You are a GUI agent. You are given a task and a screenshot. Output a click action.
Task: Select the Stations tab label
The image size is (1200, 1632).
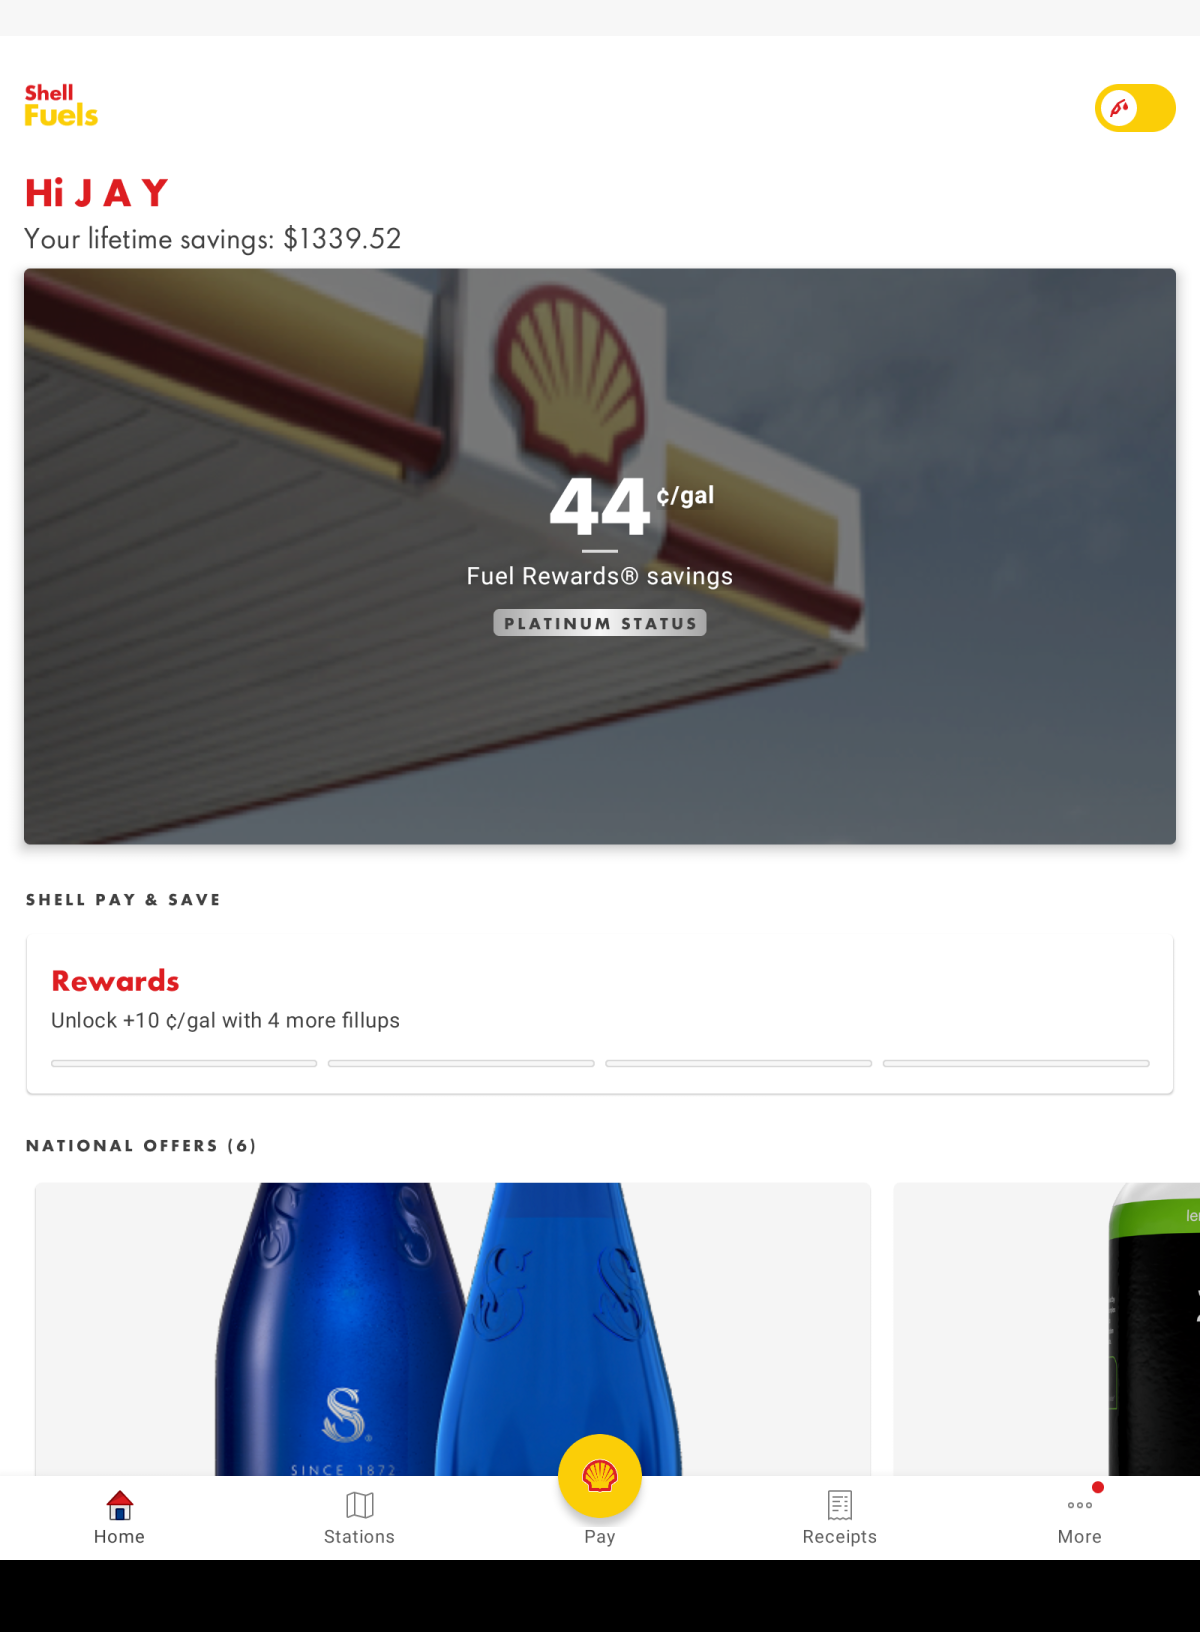pyautogui.click(x=359, y=1537)
